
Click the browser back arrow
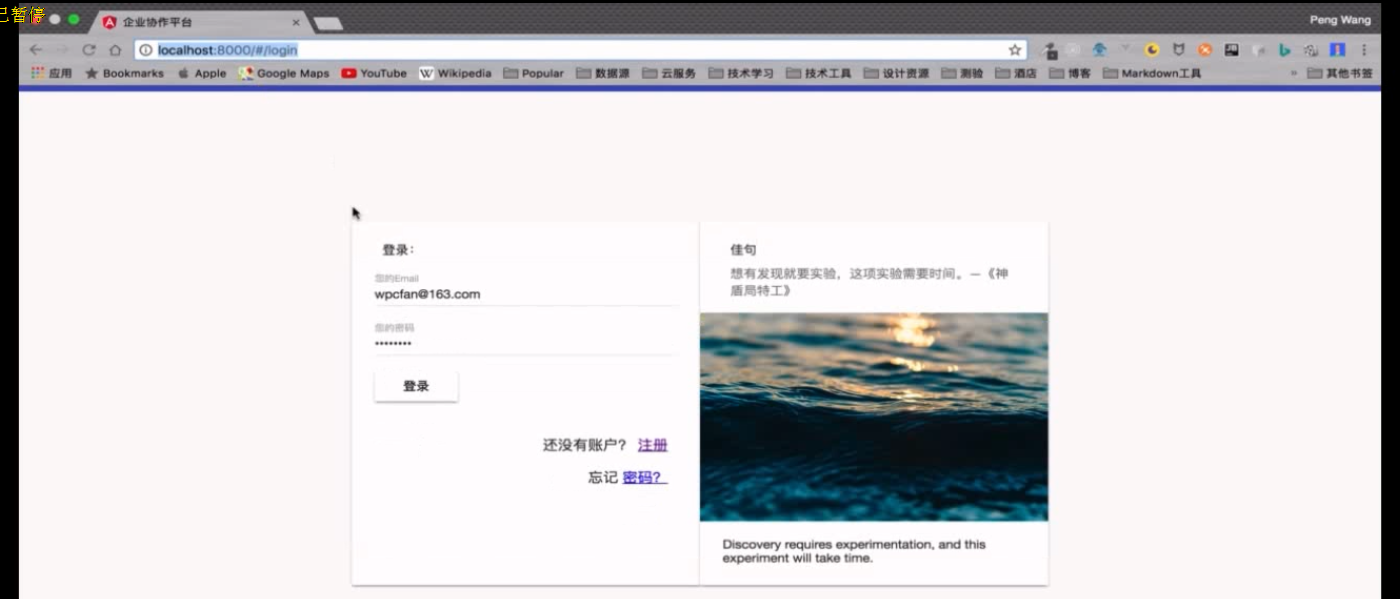[36, 50]
